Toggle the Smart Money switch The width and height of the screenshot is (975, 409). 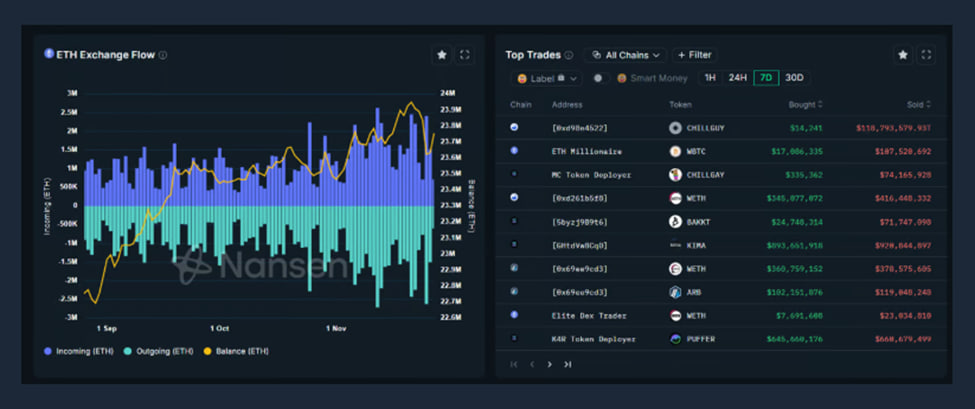tap(599, 78)
